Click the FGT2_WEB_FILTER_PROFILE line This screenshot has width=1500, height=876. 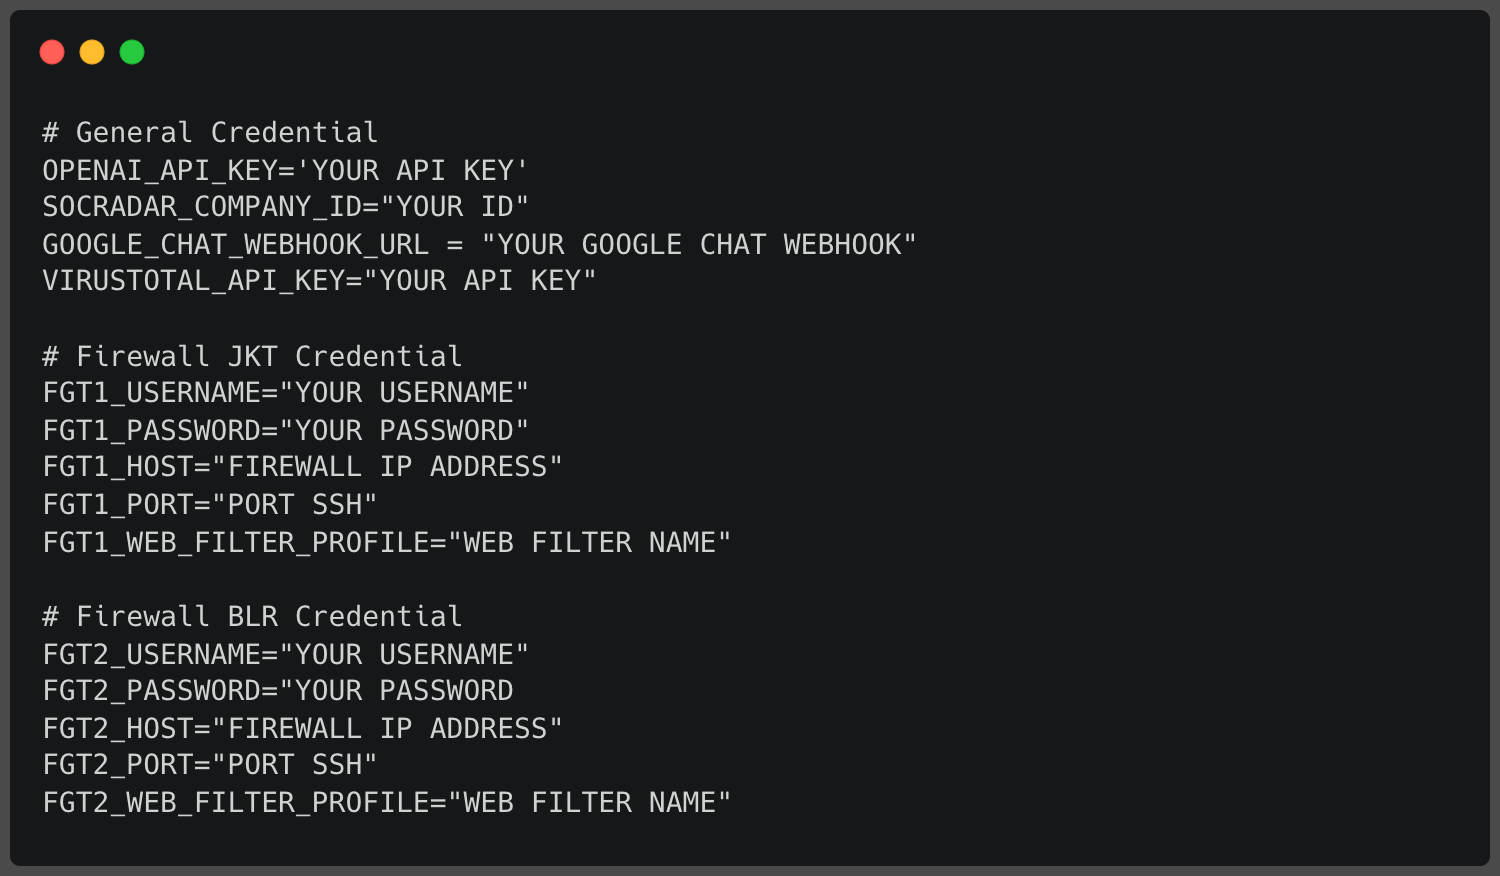pos(386,803)
